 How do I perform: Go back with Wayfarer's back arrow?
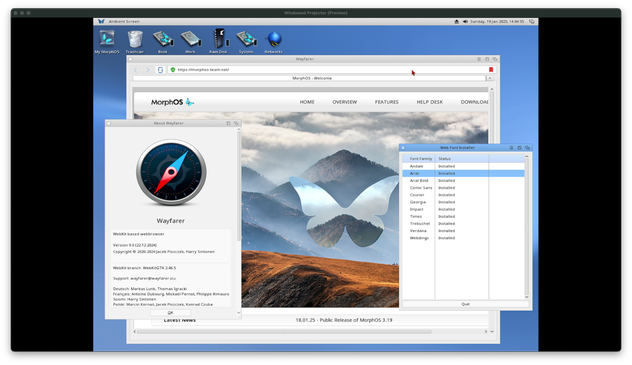point(135,70)
